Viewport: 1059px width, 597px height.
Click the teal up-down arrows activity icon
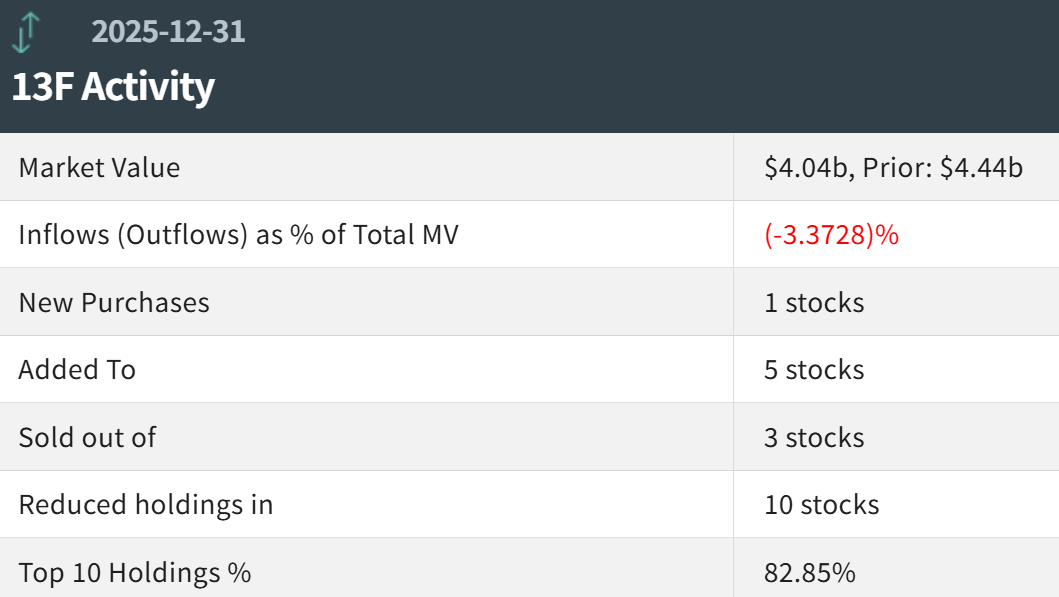(26, 32)
